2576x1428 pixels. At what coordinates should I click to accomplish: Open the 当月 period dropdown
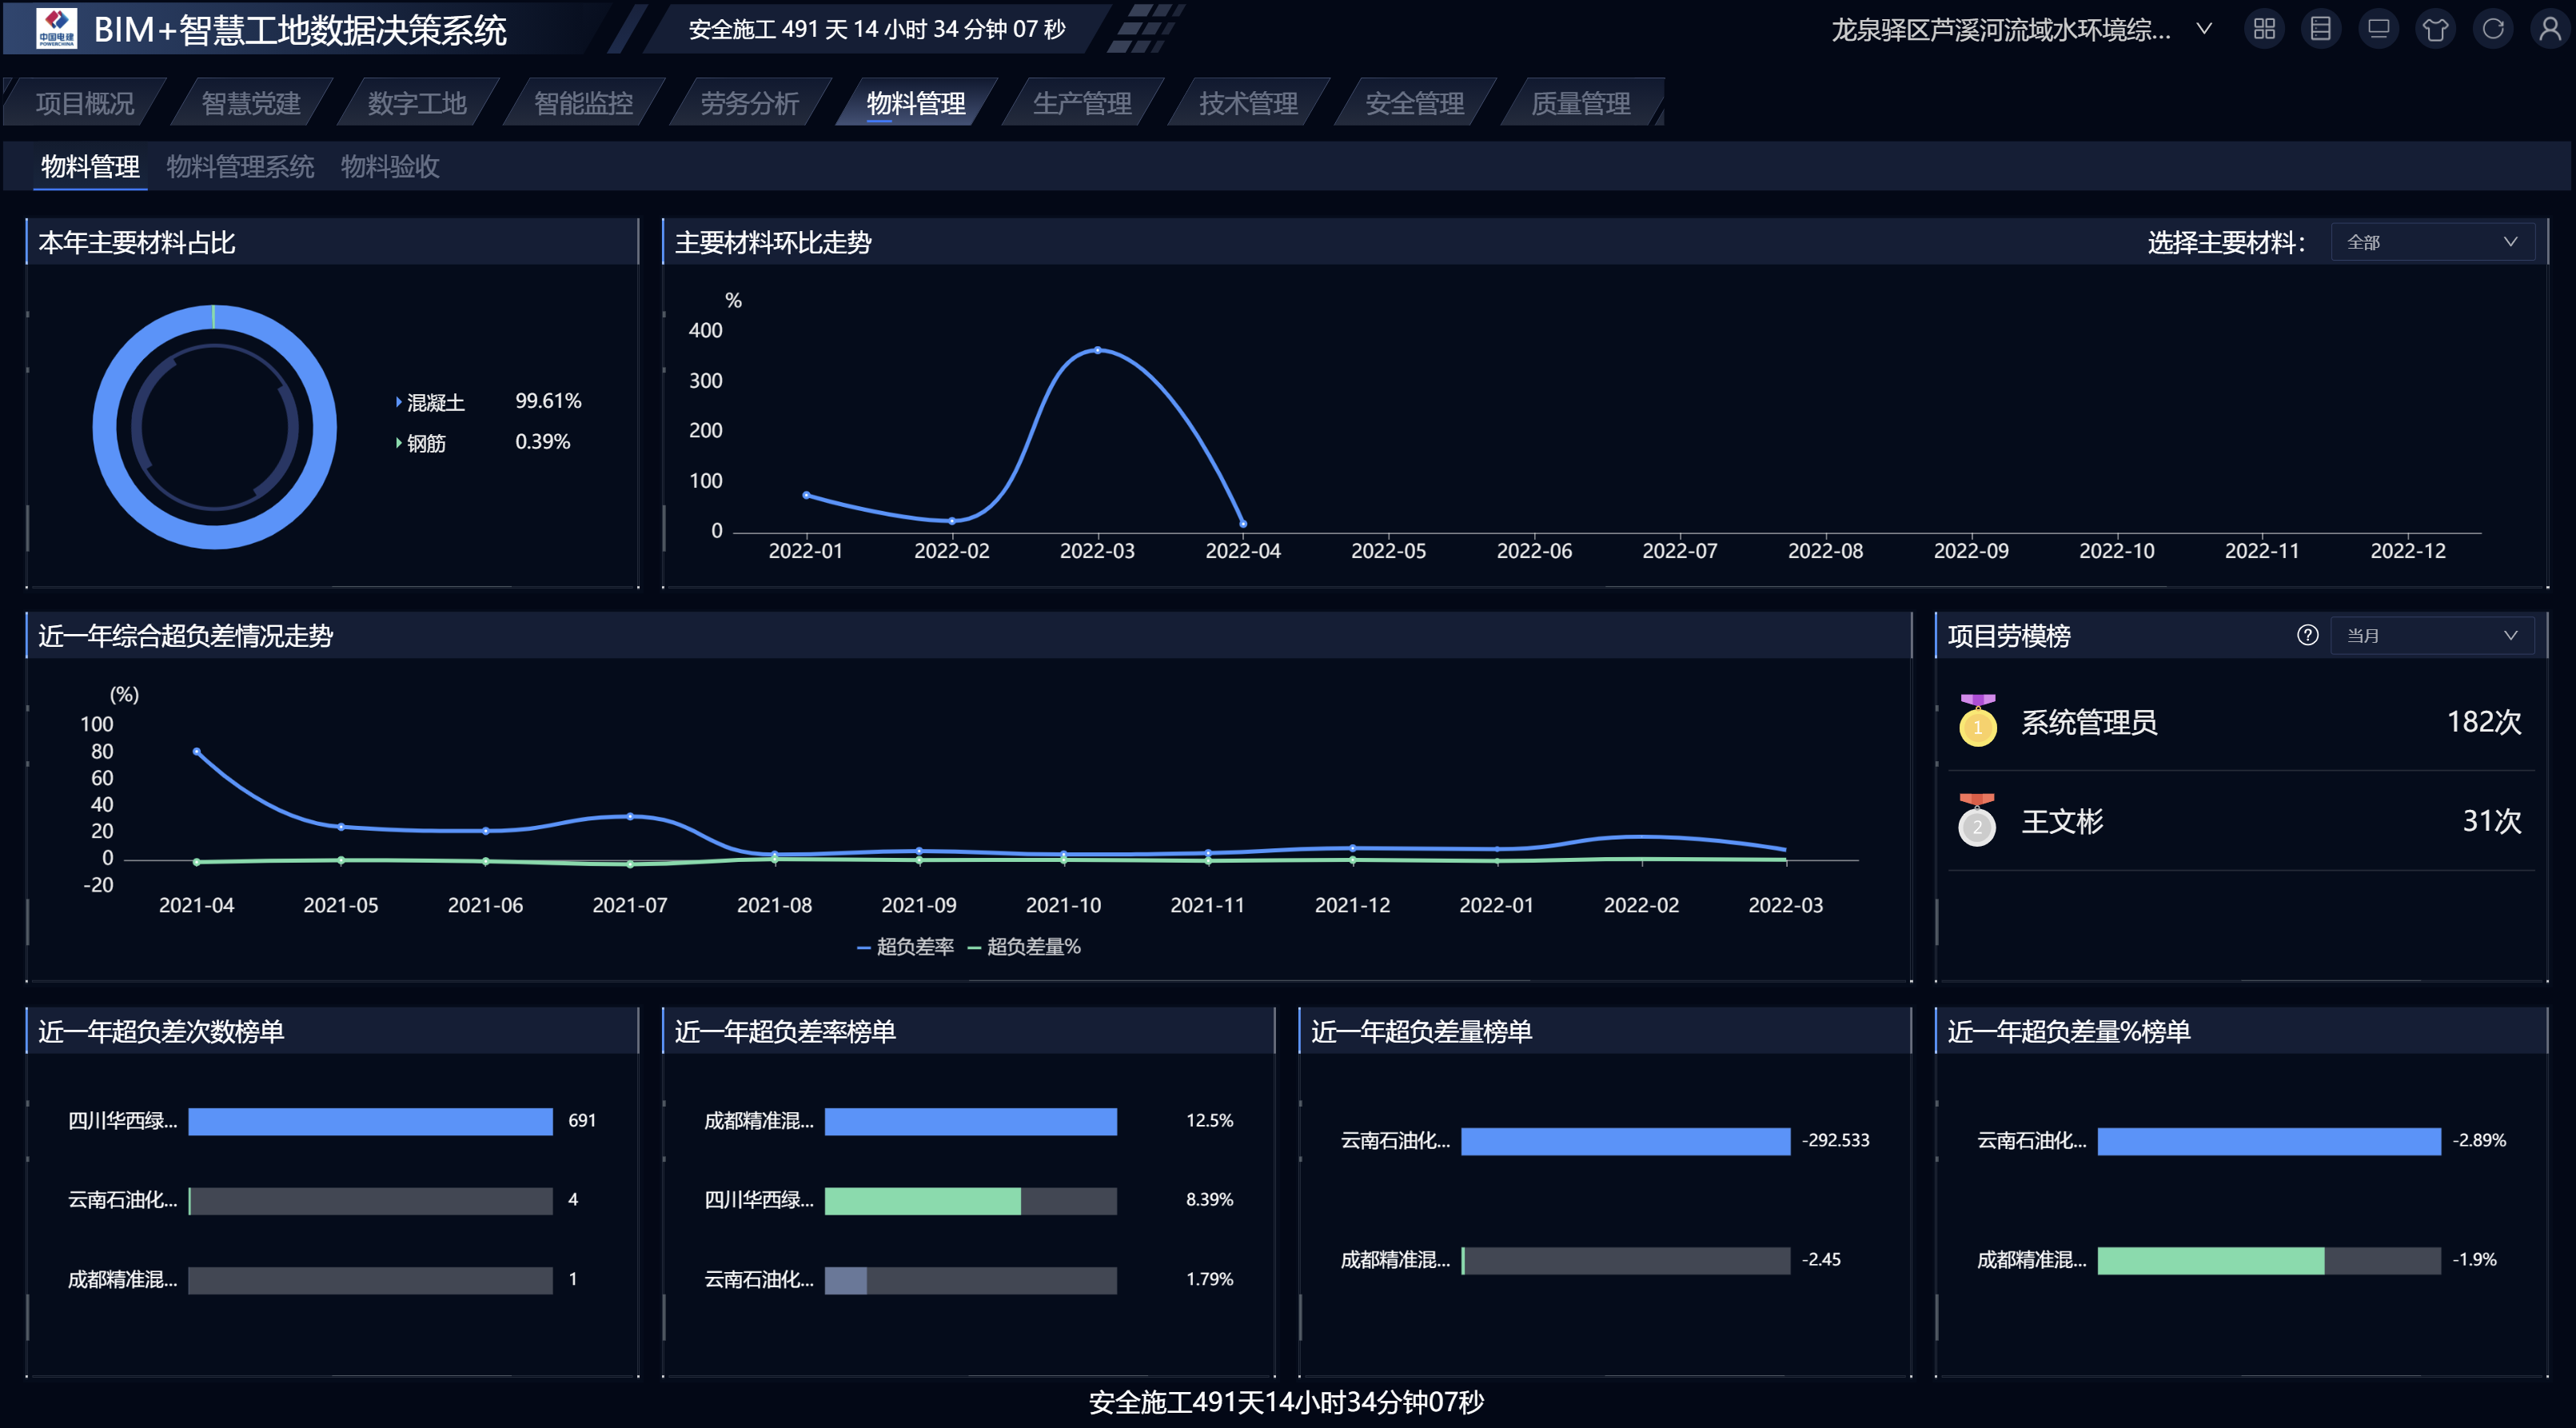click(2431, 636)
